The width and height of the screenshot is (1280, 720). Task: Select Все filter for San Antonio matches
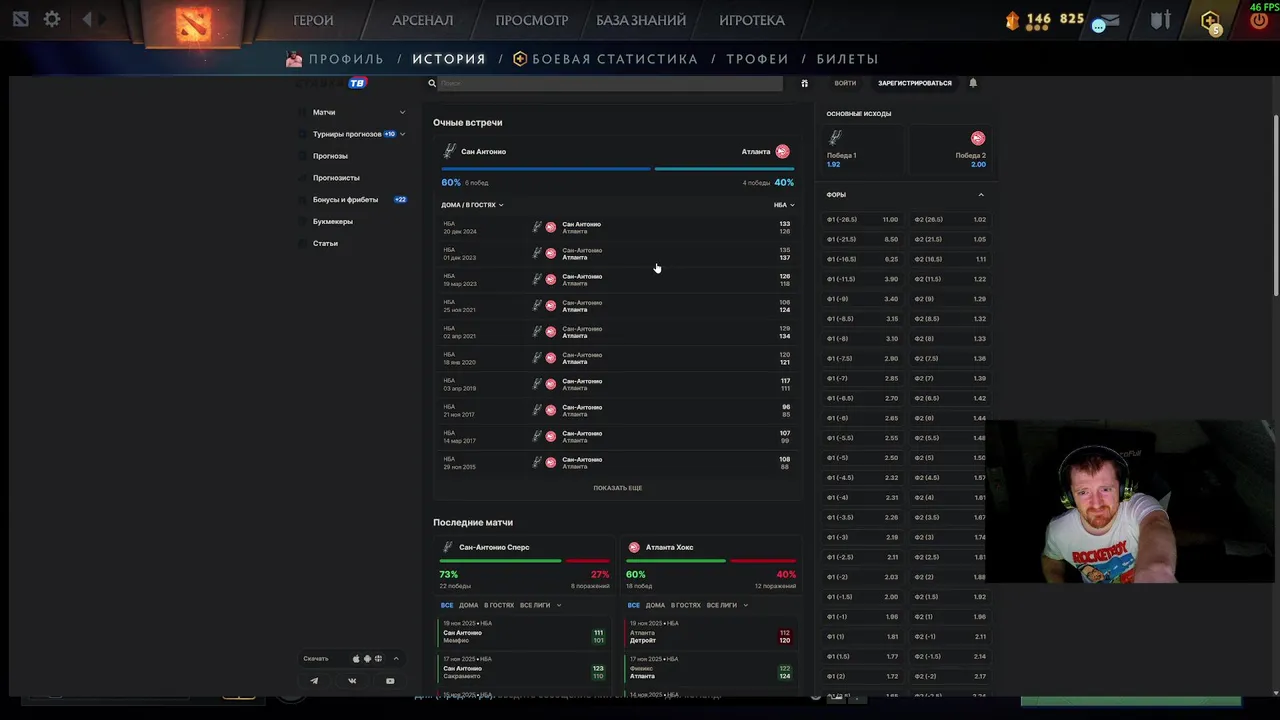447,605
